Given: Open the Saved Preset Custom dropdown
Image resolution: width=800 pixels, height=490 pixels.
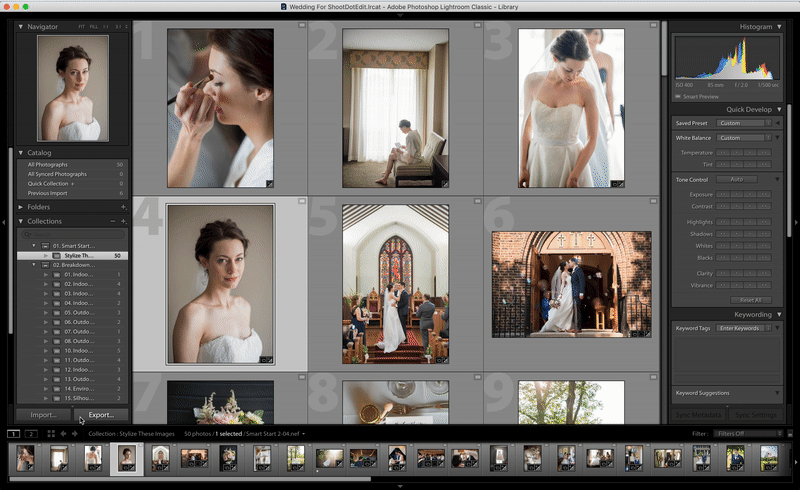Looking at the screenshot, I should [744, 123].
